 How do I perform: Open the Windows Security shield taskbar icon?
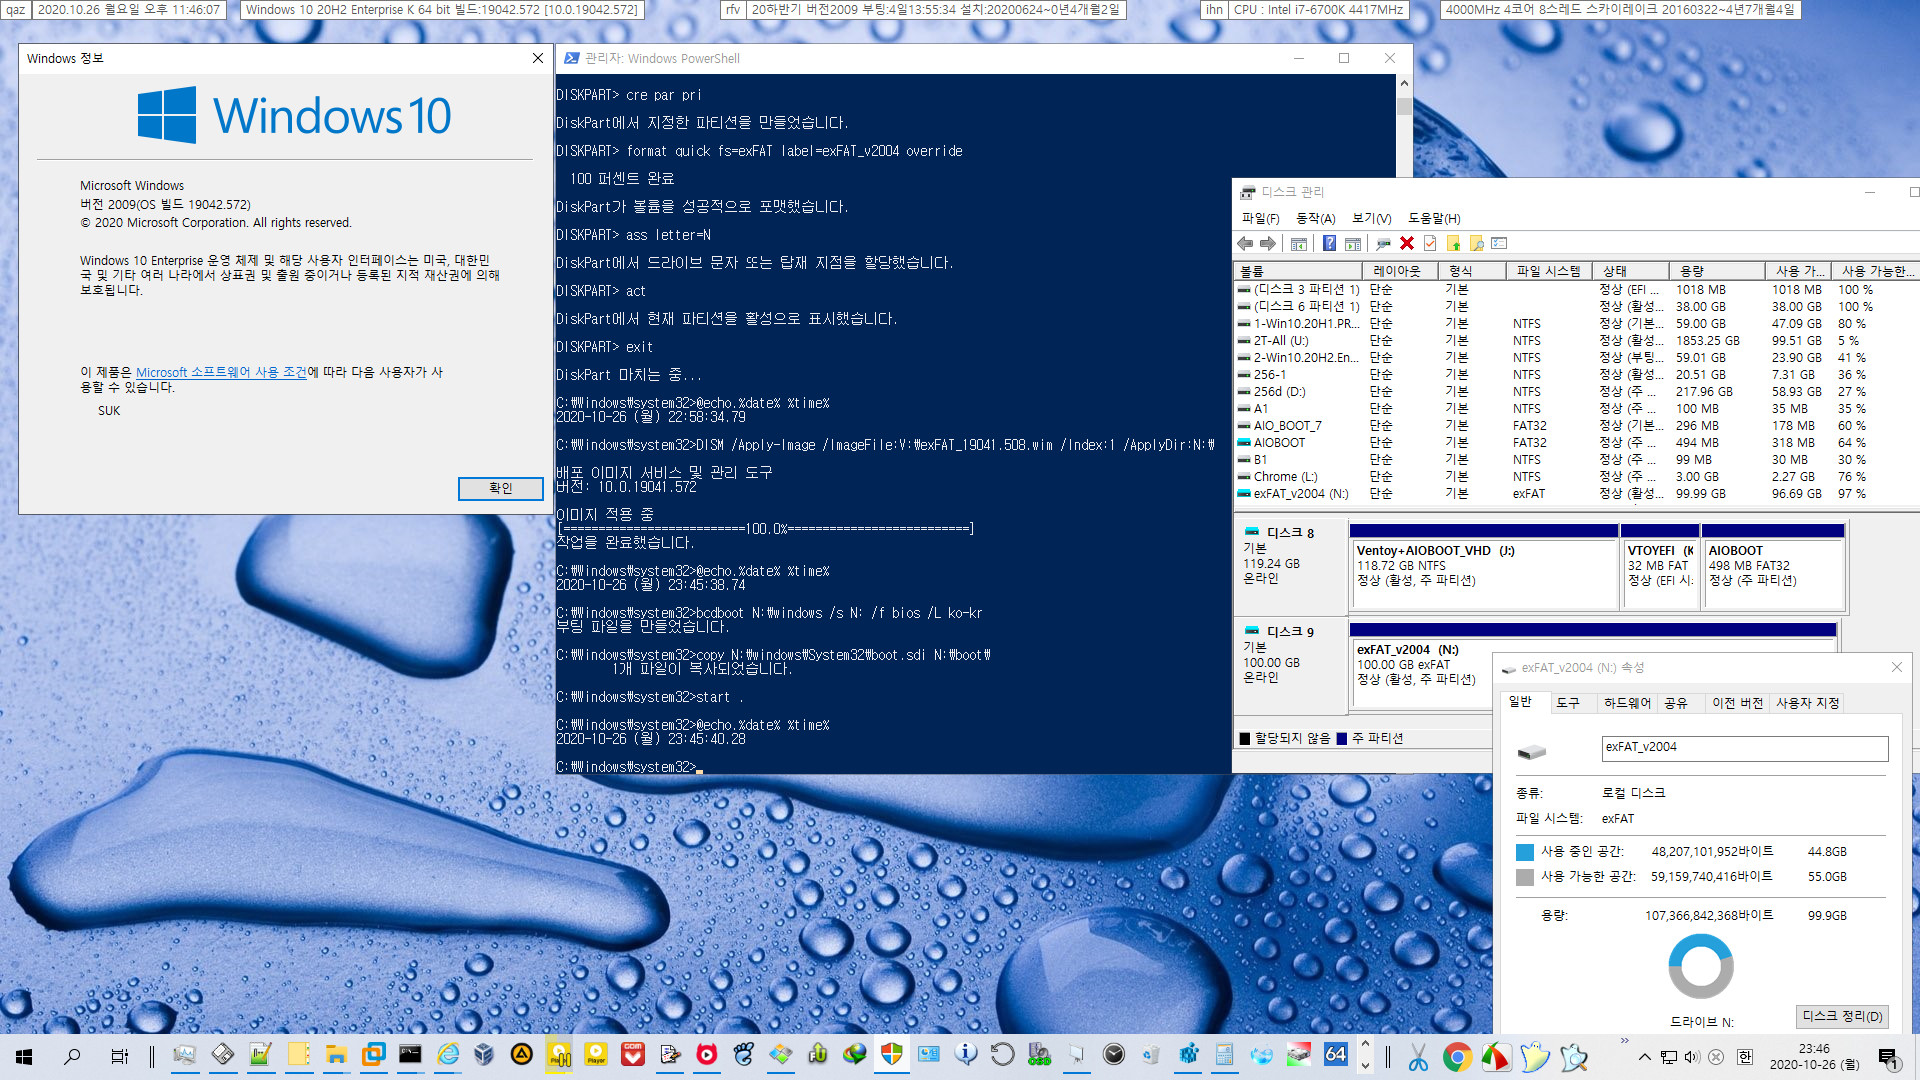[x=892, y=1054]
